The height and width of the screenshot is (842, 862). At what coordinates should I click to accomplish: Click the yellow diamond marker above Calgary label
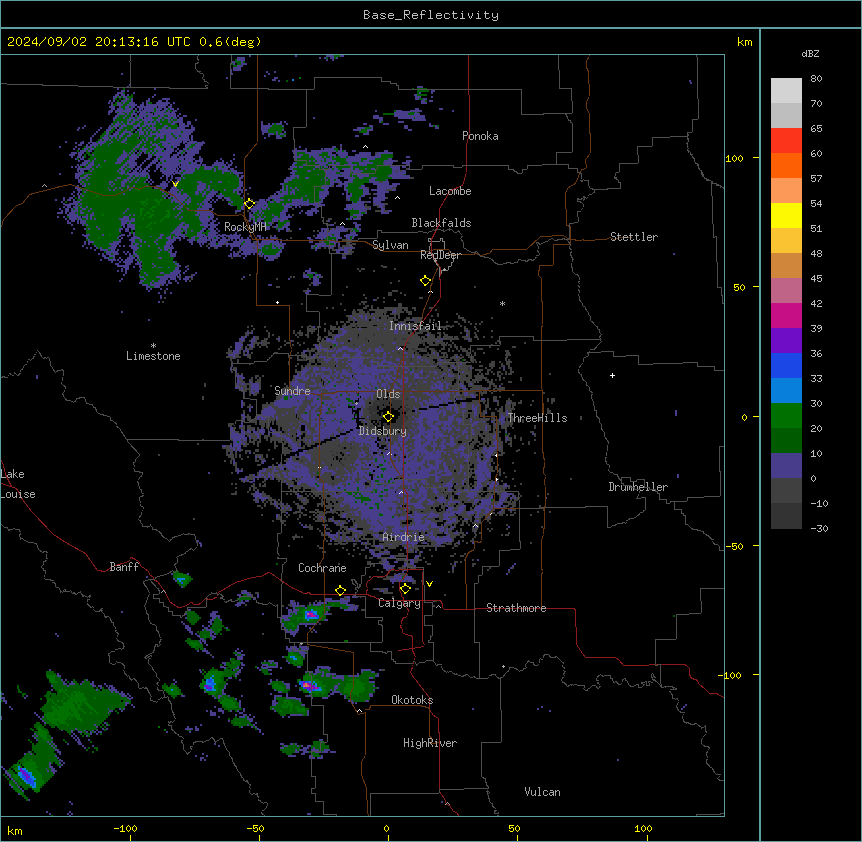pos(405,589)
